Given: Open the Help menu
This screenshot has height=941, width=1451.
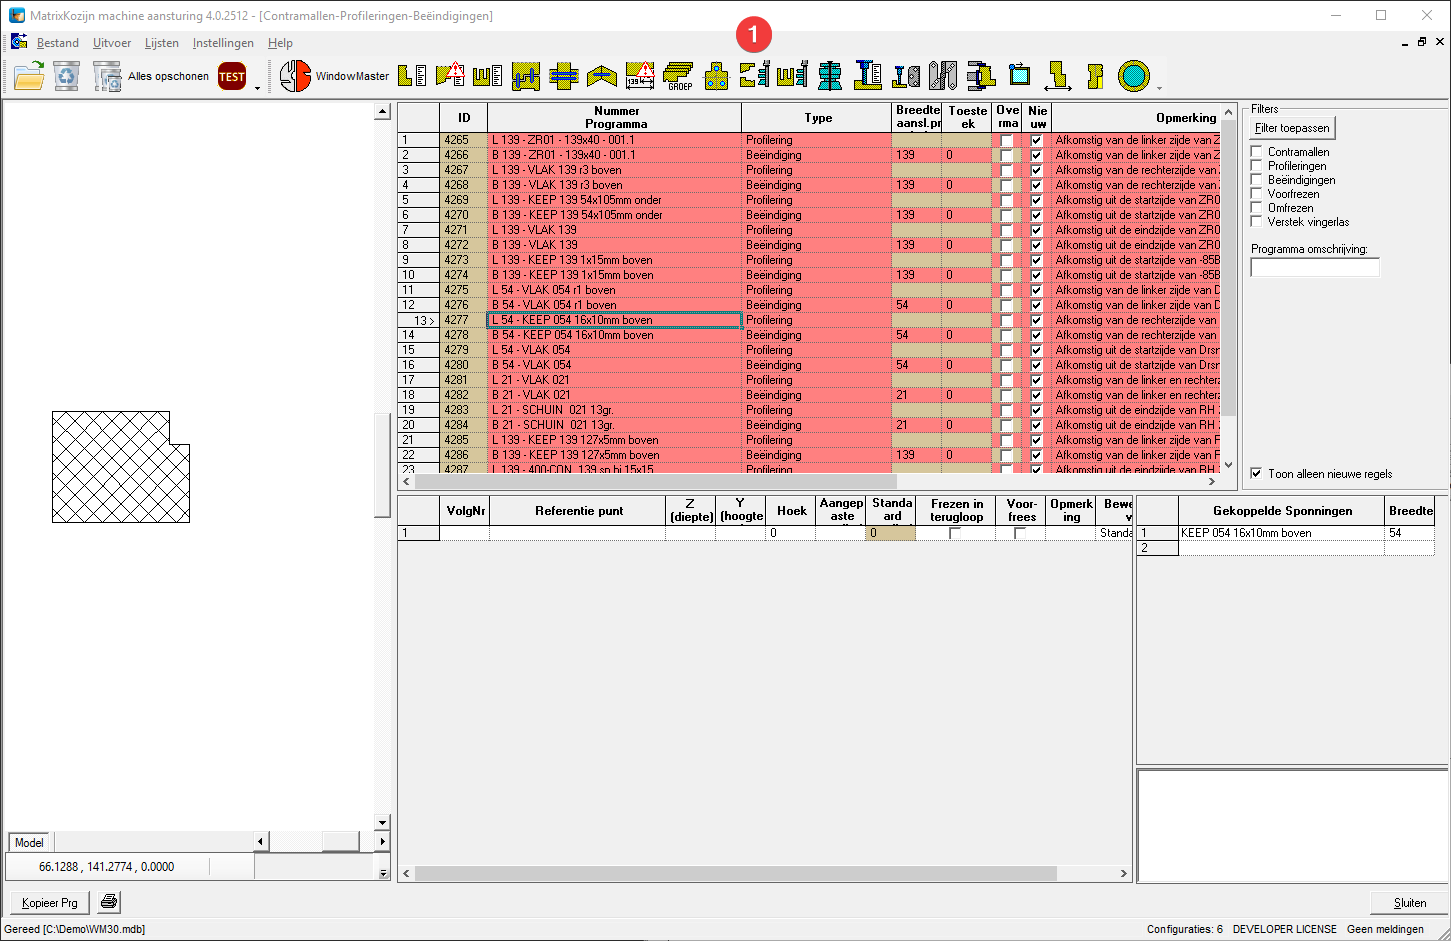Looking at the screenshot, I should [280, 43].
